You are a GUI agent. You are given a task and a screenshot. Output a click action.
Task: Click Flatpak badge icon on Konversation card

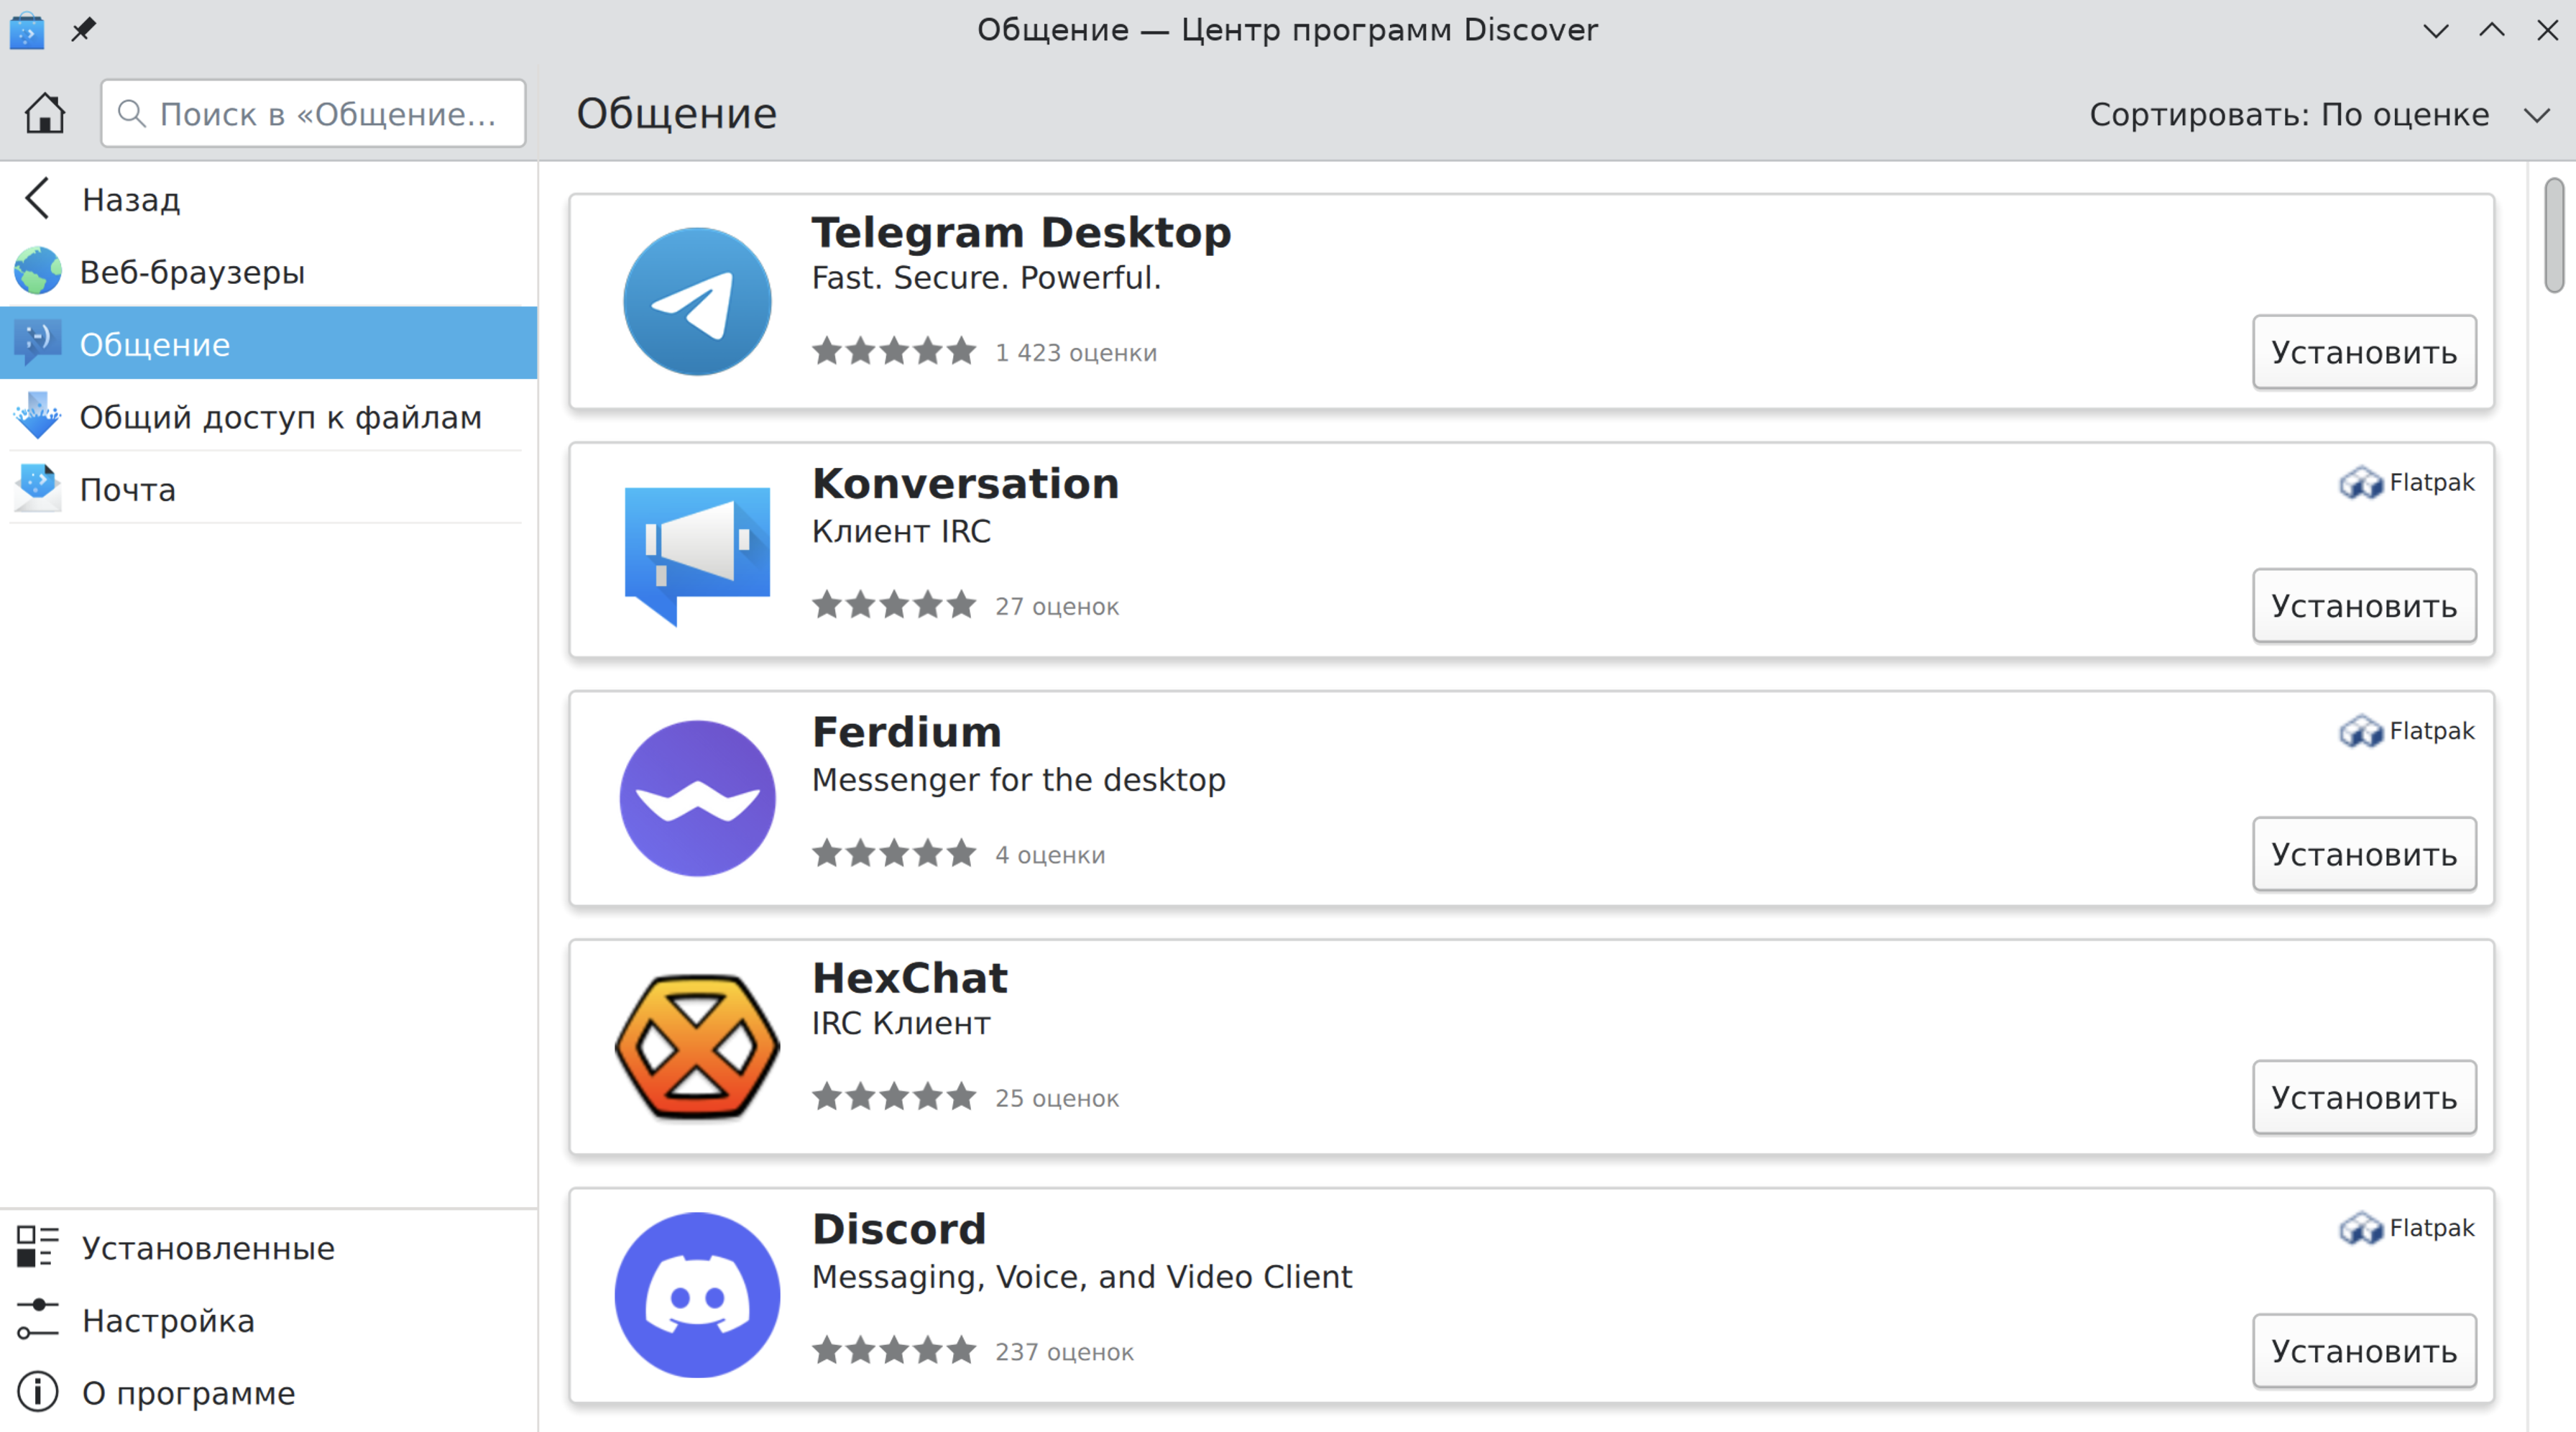tap(2361, 483)
